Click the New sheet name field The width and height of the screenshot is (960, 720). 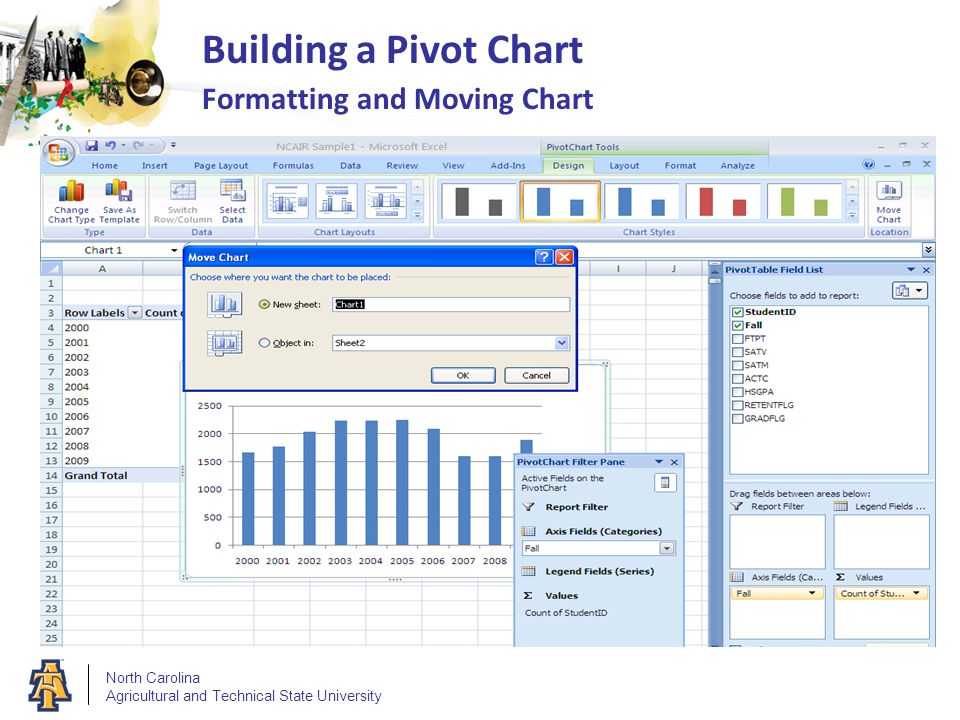point(451,304)
